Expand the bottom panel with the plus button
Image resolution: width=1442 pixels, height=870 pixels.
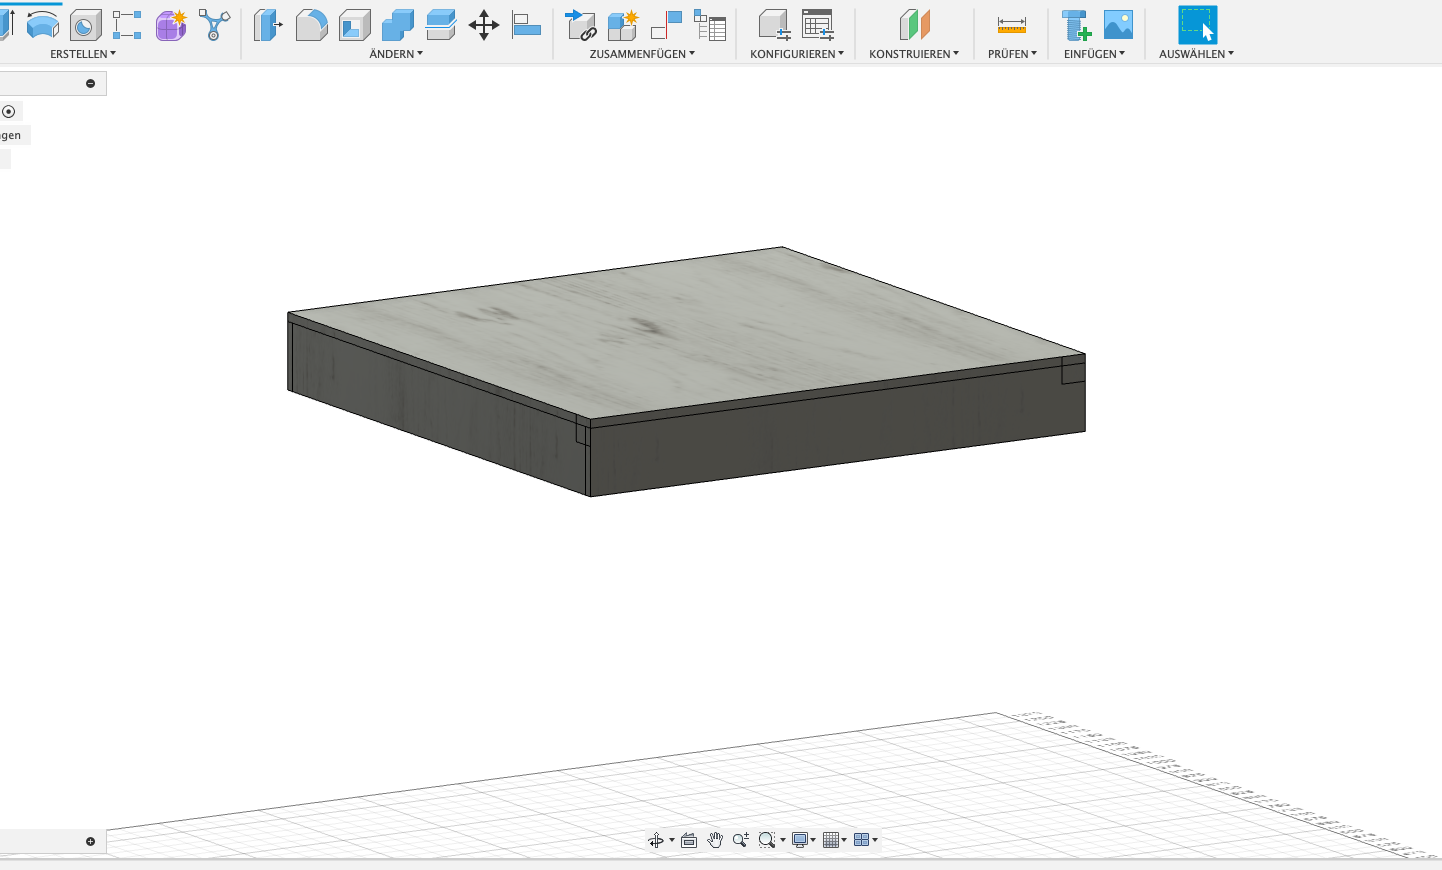pos(90,841)
